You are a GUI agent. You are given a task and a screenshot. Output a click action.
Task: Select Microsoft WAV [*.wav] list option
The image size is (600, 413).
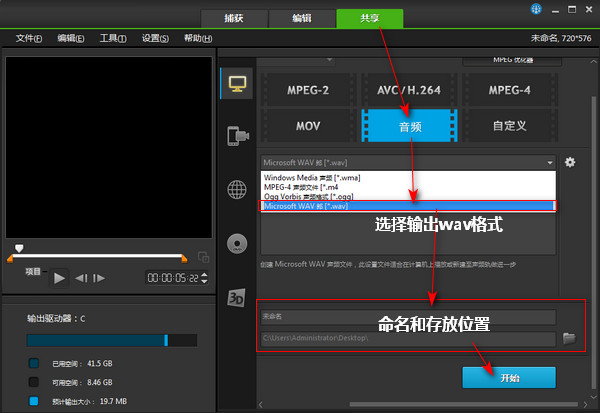(x=408, y=206)
